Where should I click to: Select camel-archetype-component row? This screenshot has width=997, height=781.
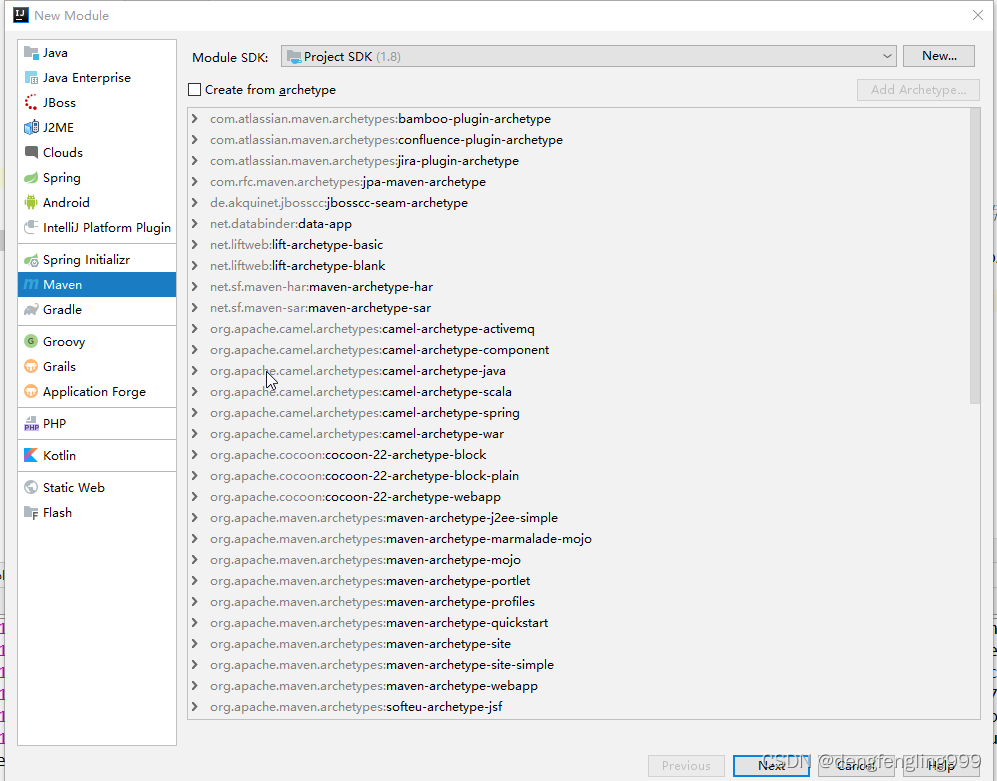coord(579,350)
